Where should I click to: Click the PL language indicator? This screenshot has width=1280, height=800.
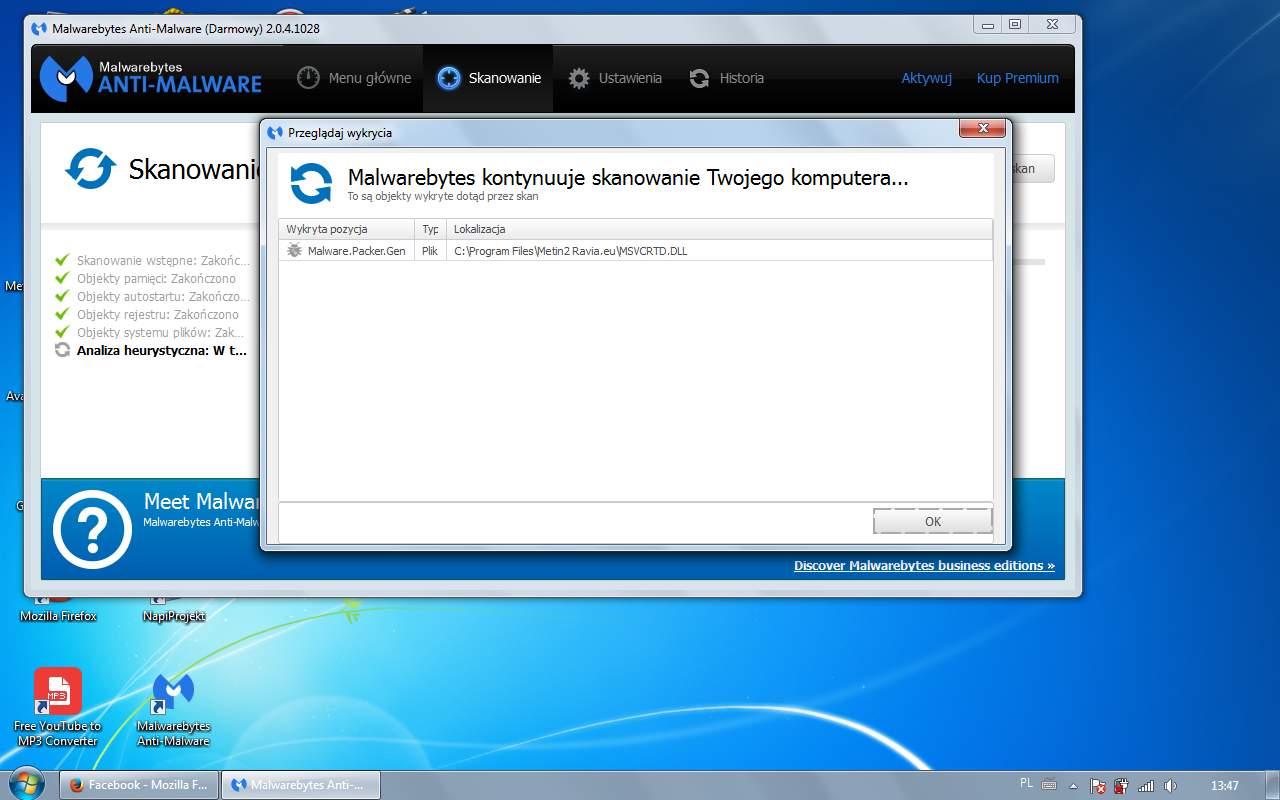pyautogui.click(x=1026, y=784)
